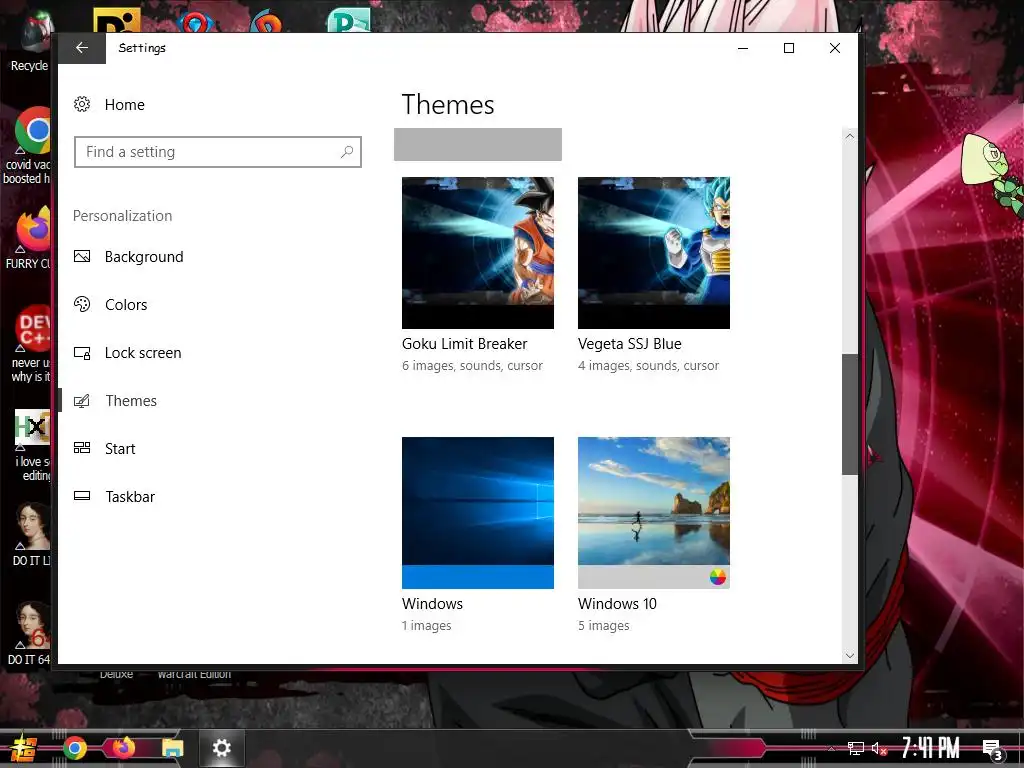Viewport: 1024px width, 768px height.
Task: Open Chrome from the taskbar
Action: coord(75,748)
